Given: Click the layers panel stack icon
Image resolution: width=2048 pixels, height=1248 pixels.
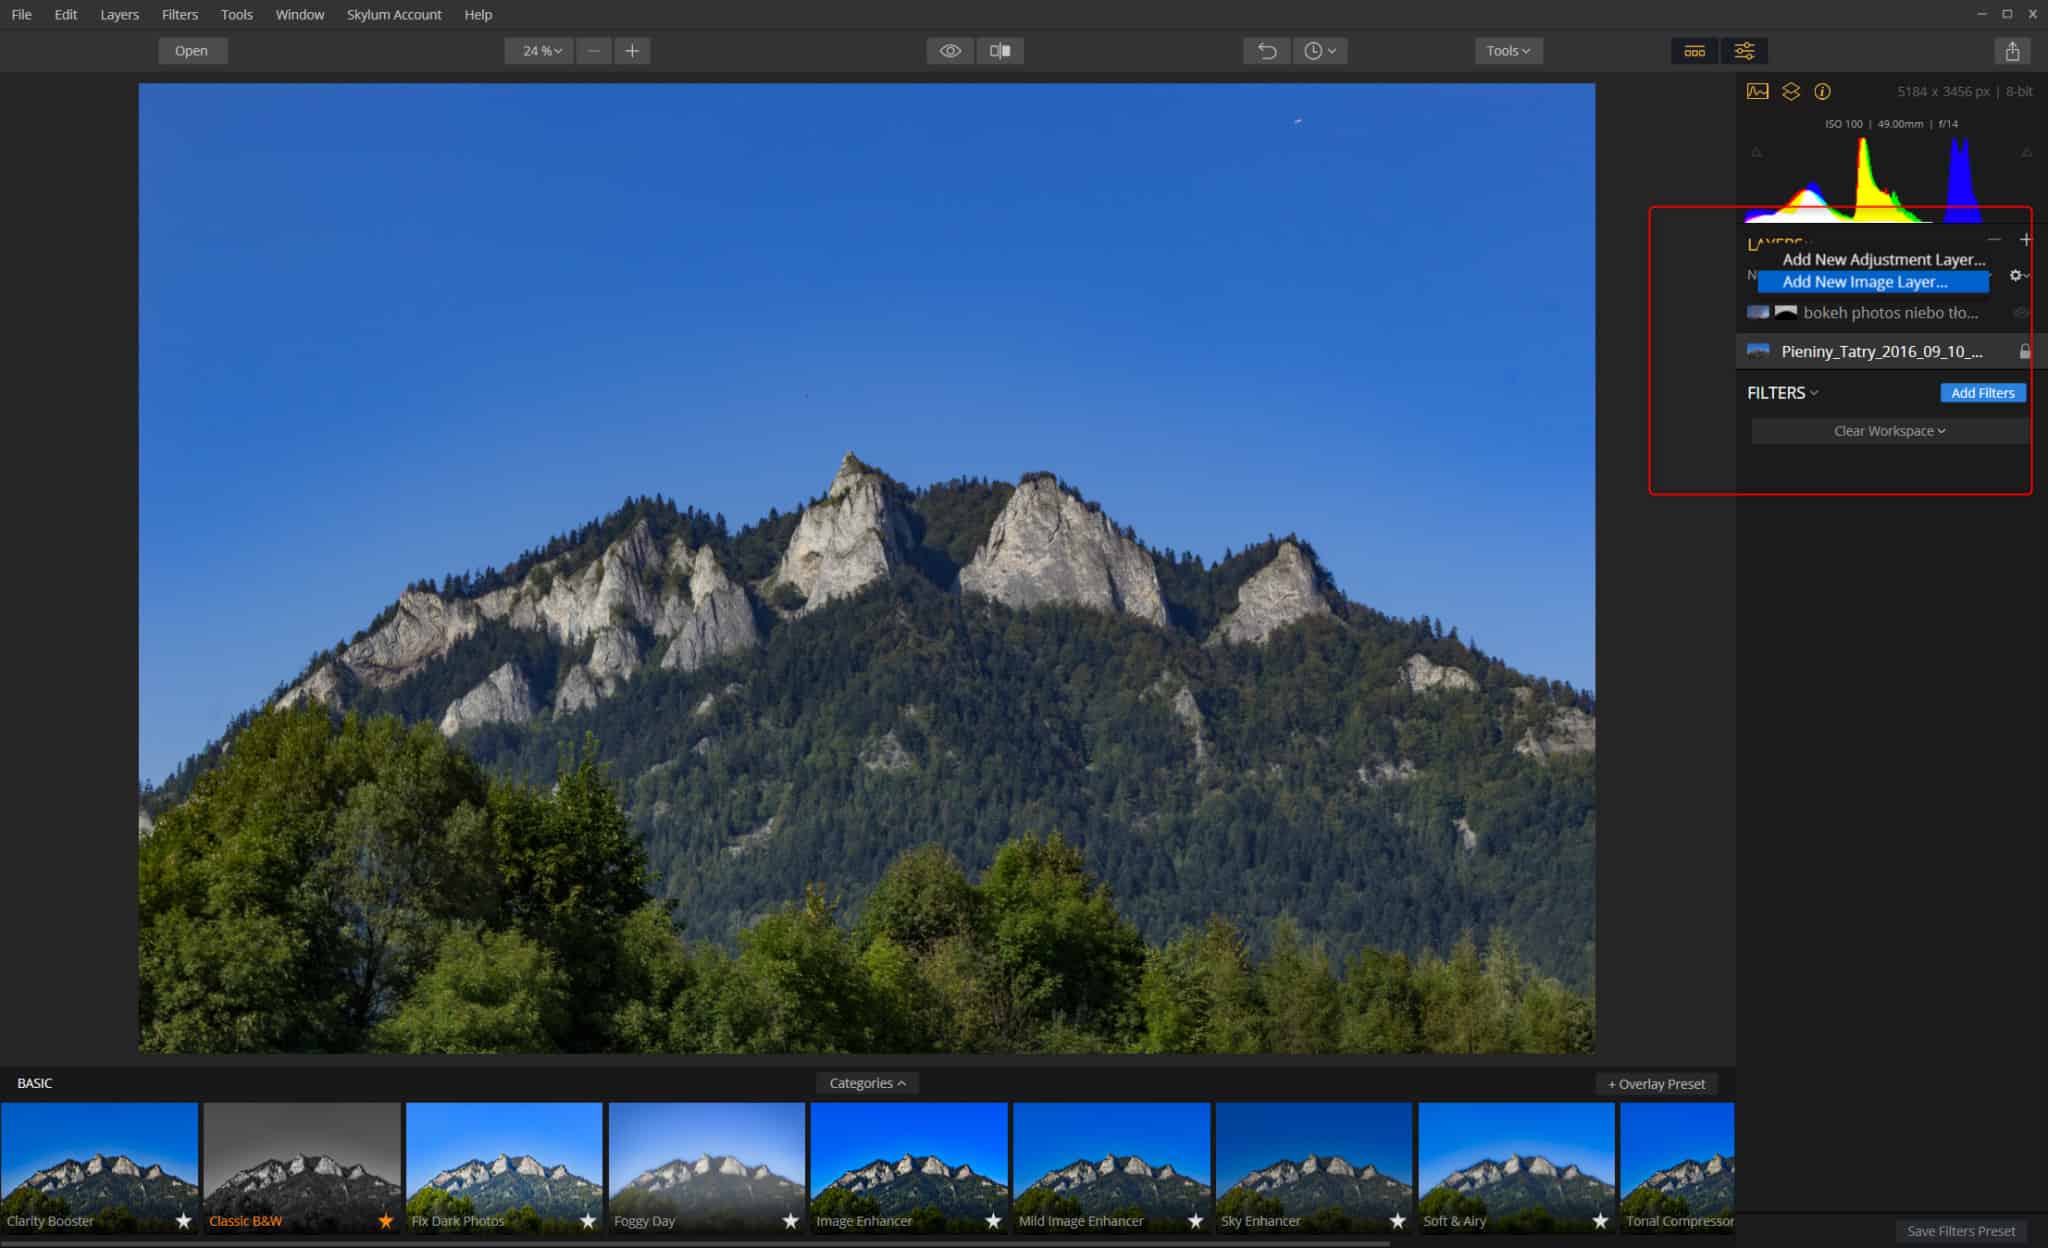Looking at the screenshot, I should 1790,91.
